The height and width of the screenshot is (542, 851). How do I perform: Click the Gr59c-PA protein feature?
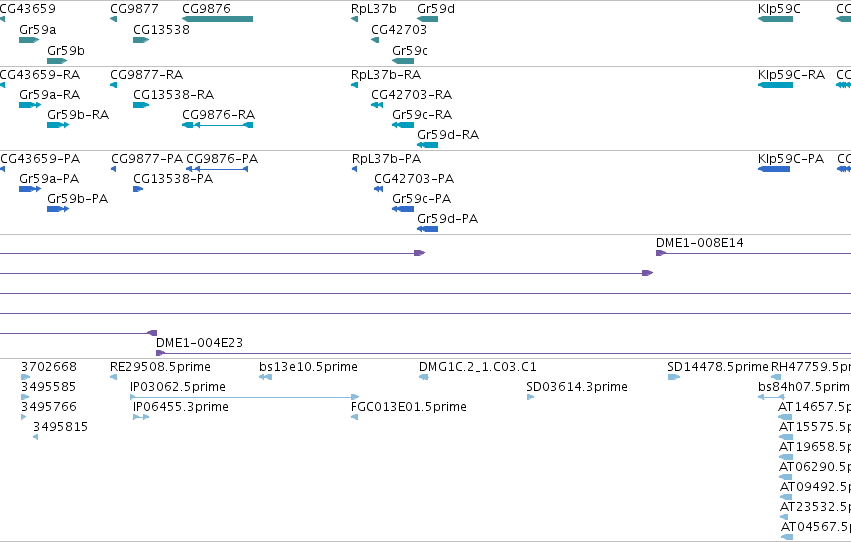tap(403, 209)
